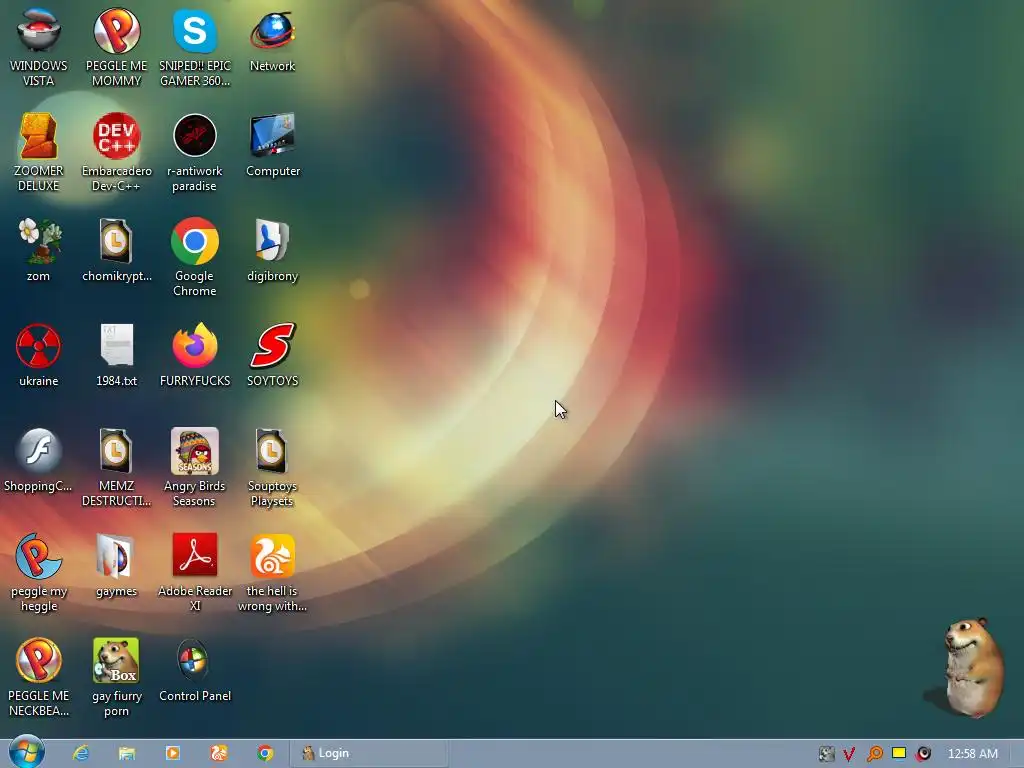Select the Souptoys Playsets icon

(x=272, y=468)
